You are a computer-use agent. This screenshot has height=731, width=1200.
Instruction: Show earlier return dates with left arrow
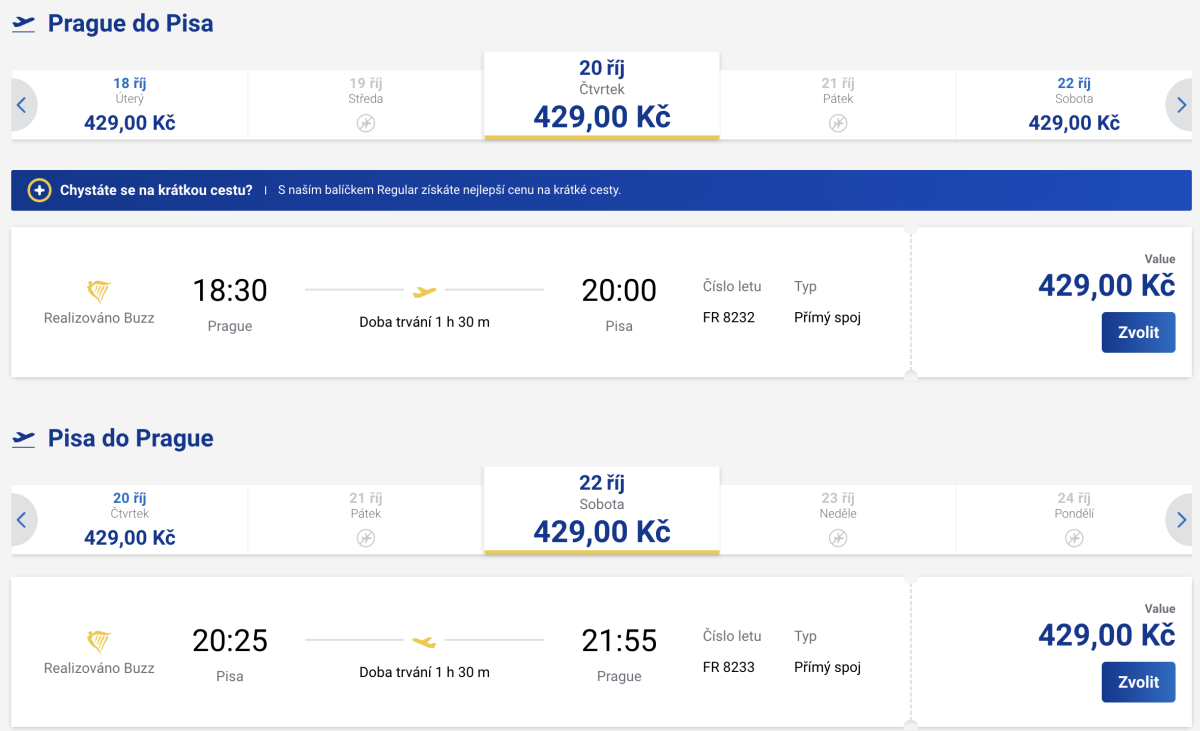coord(22,520)
